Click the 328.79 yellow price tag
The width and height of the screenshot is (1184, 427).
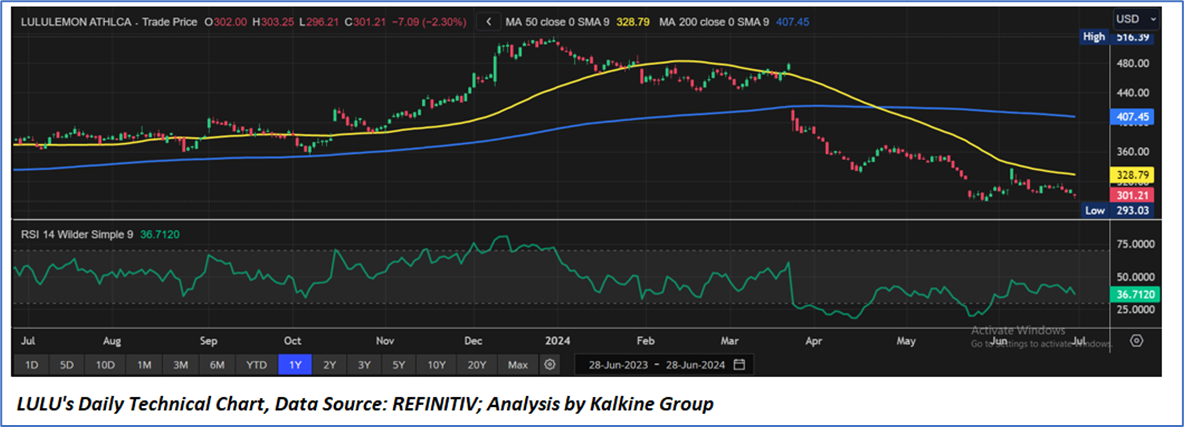click(x=1130, y=175)
